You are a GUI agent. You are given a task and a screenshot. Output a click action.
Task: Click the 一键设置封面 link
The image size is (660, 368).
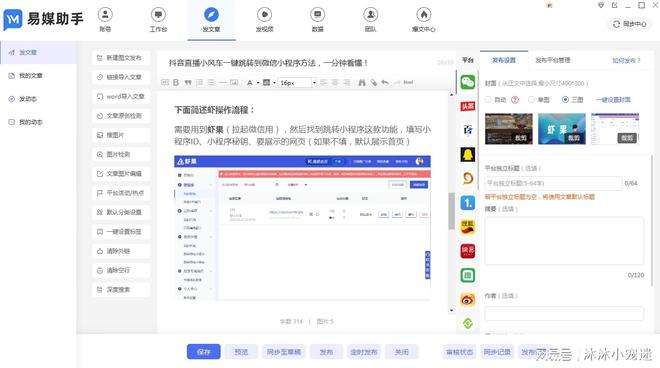coord(613,100)
